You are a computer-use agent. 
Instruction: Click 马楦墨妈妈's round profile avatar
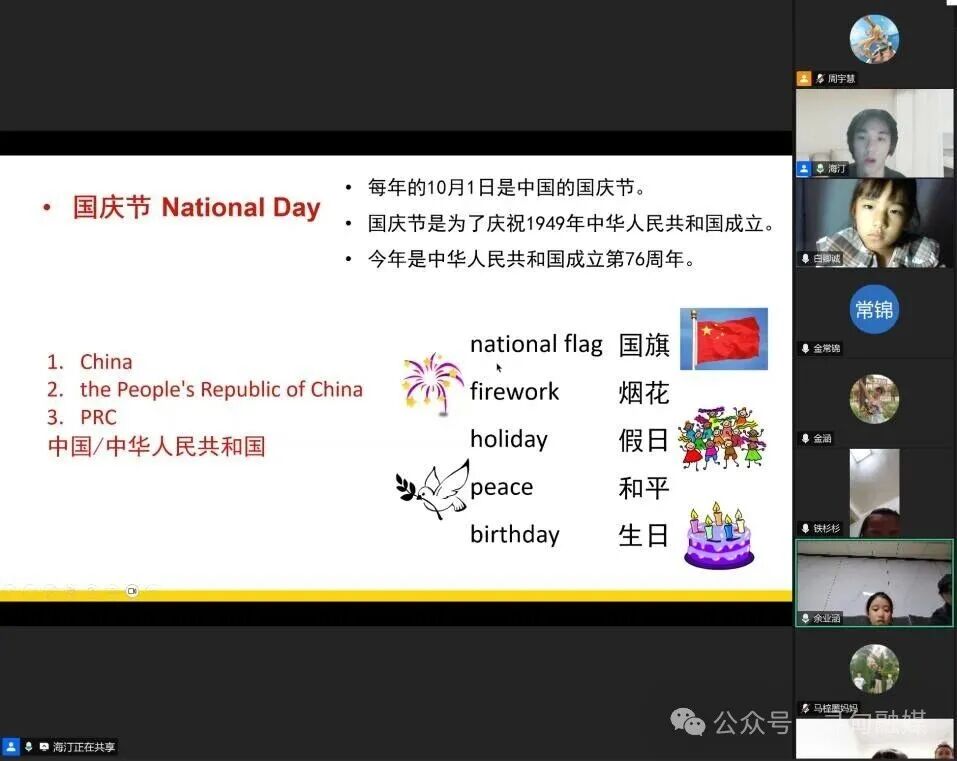click(874, 669)
